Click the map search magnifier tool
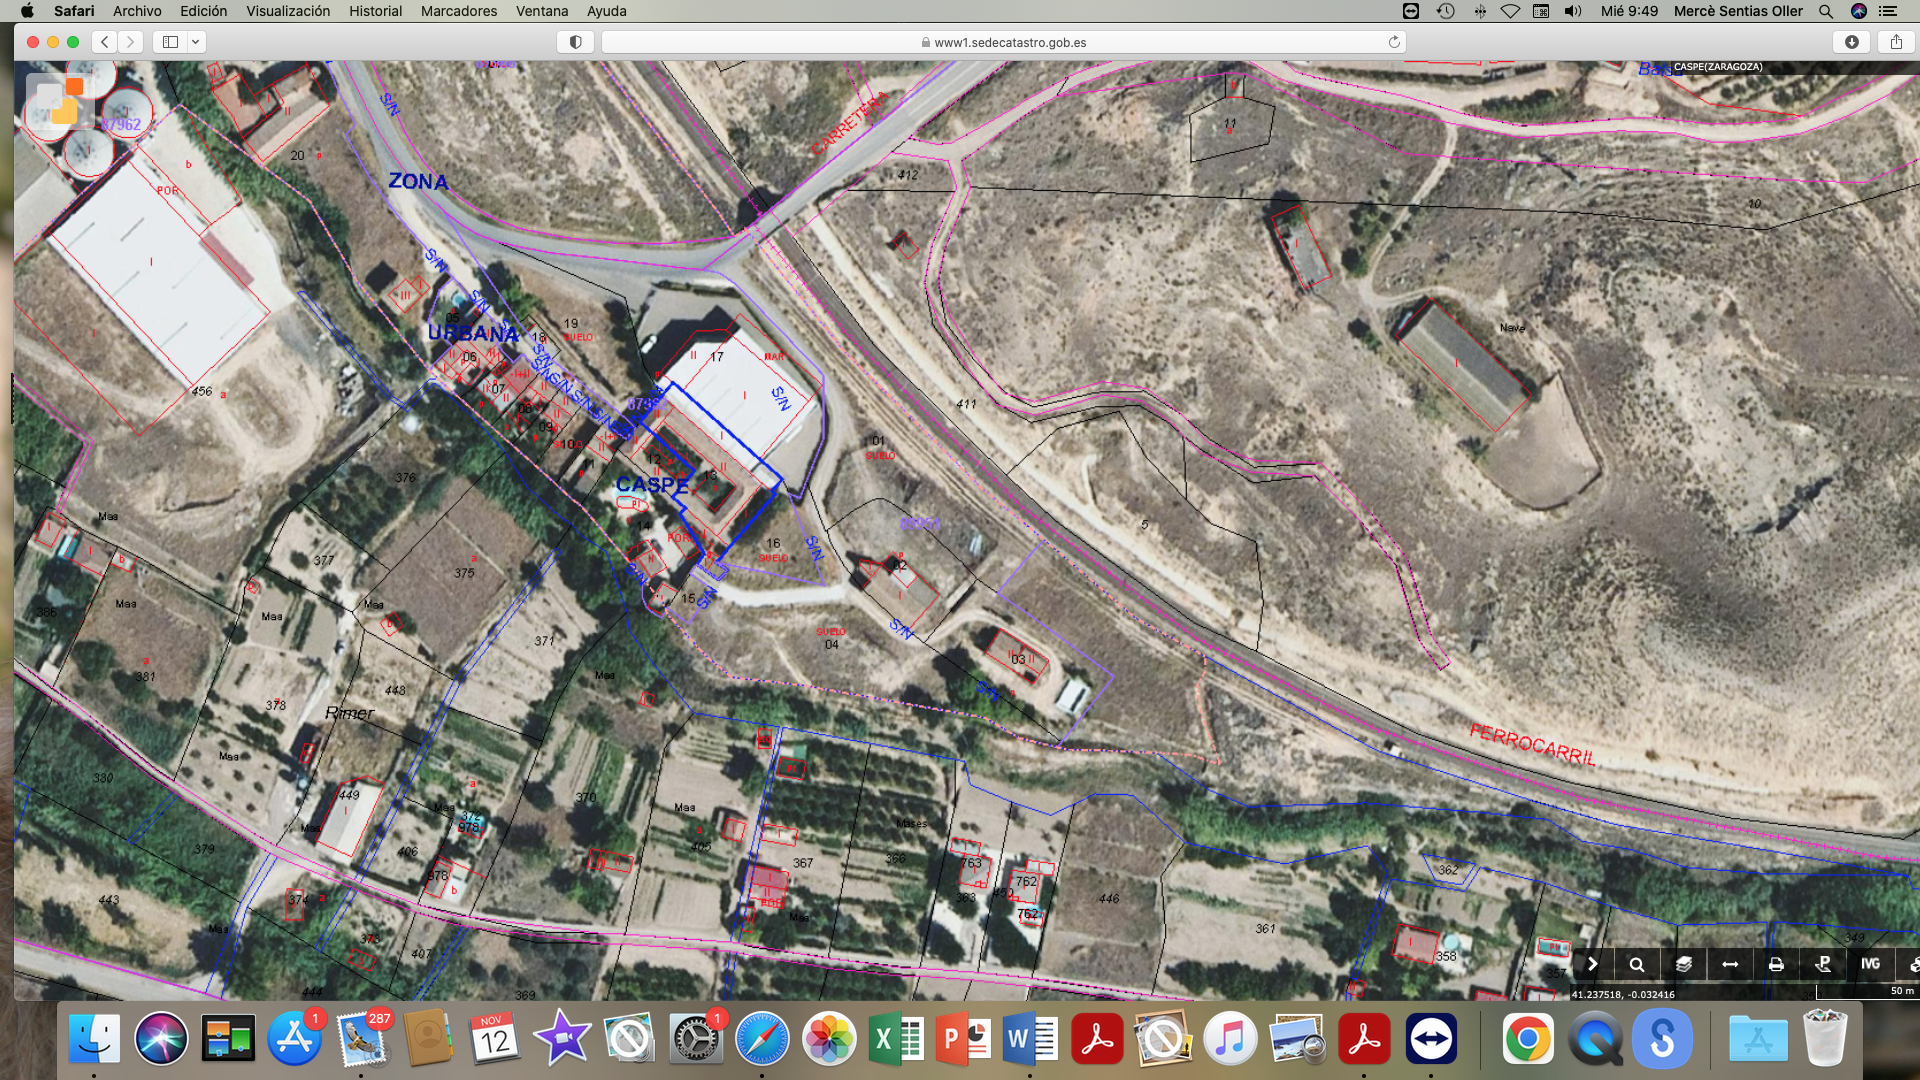Screen dimensions: 1920x1080 click(1637, 964)
